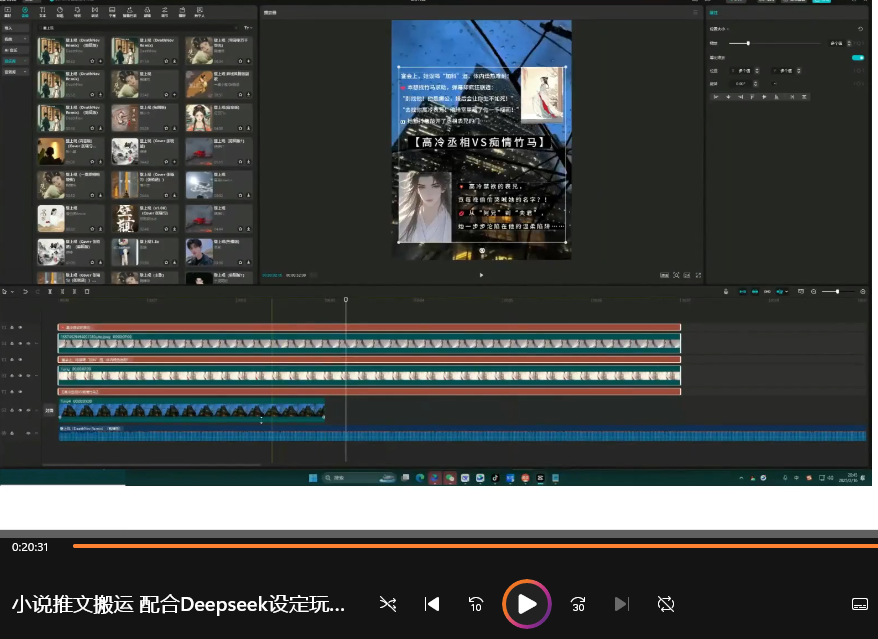Click the cover (封面) button on main track

click(x=49, y=411)
